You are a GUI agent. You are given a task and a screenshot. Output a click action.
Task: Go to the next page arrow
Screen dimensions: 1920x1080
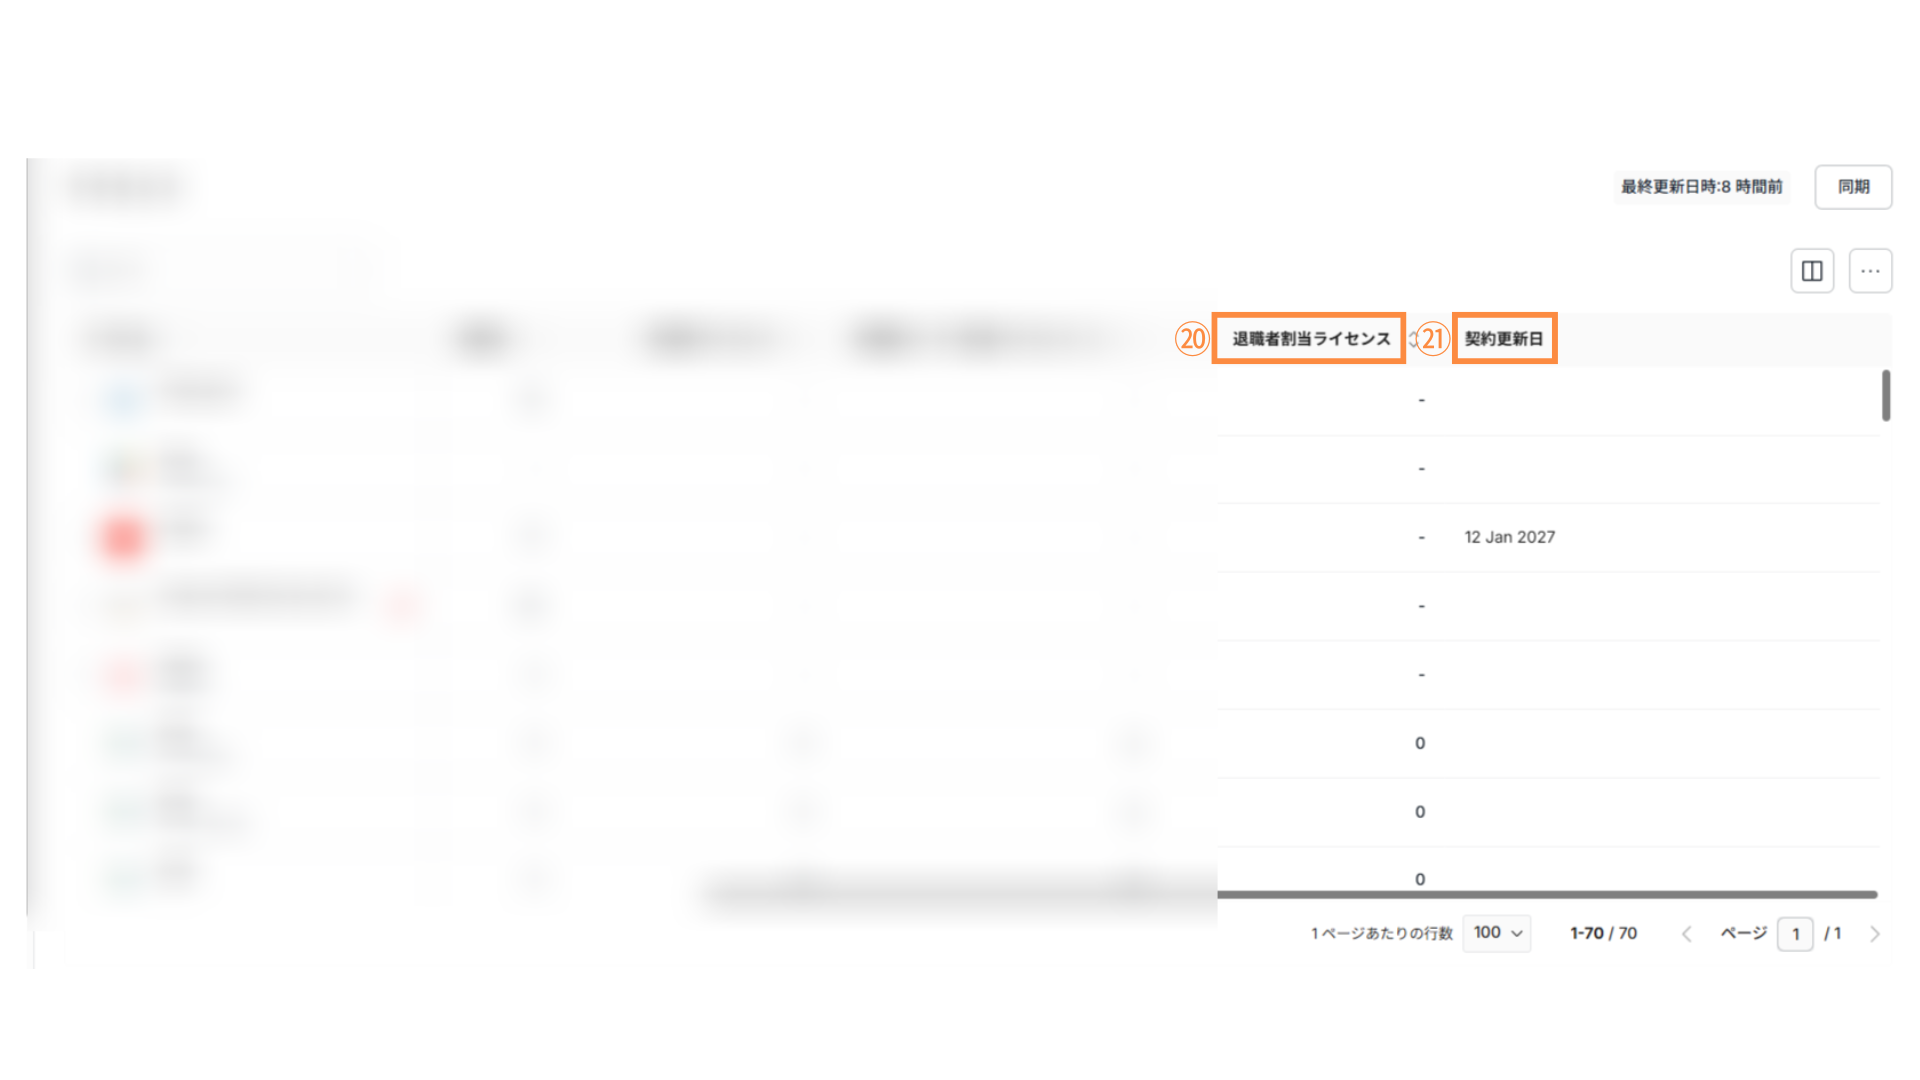(1874, 934)
